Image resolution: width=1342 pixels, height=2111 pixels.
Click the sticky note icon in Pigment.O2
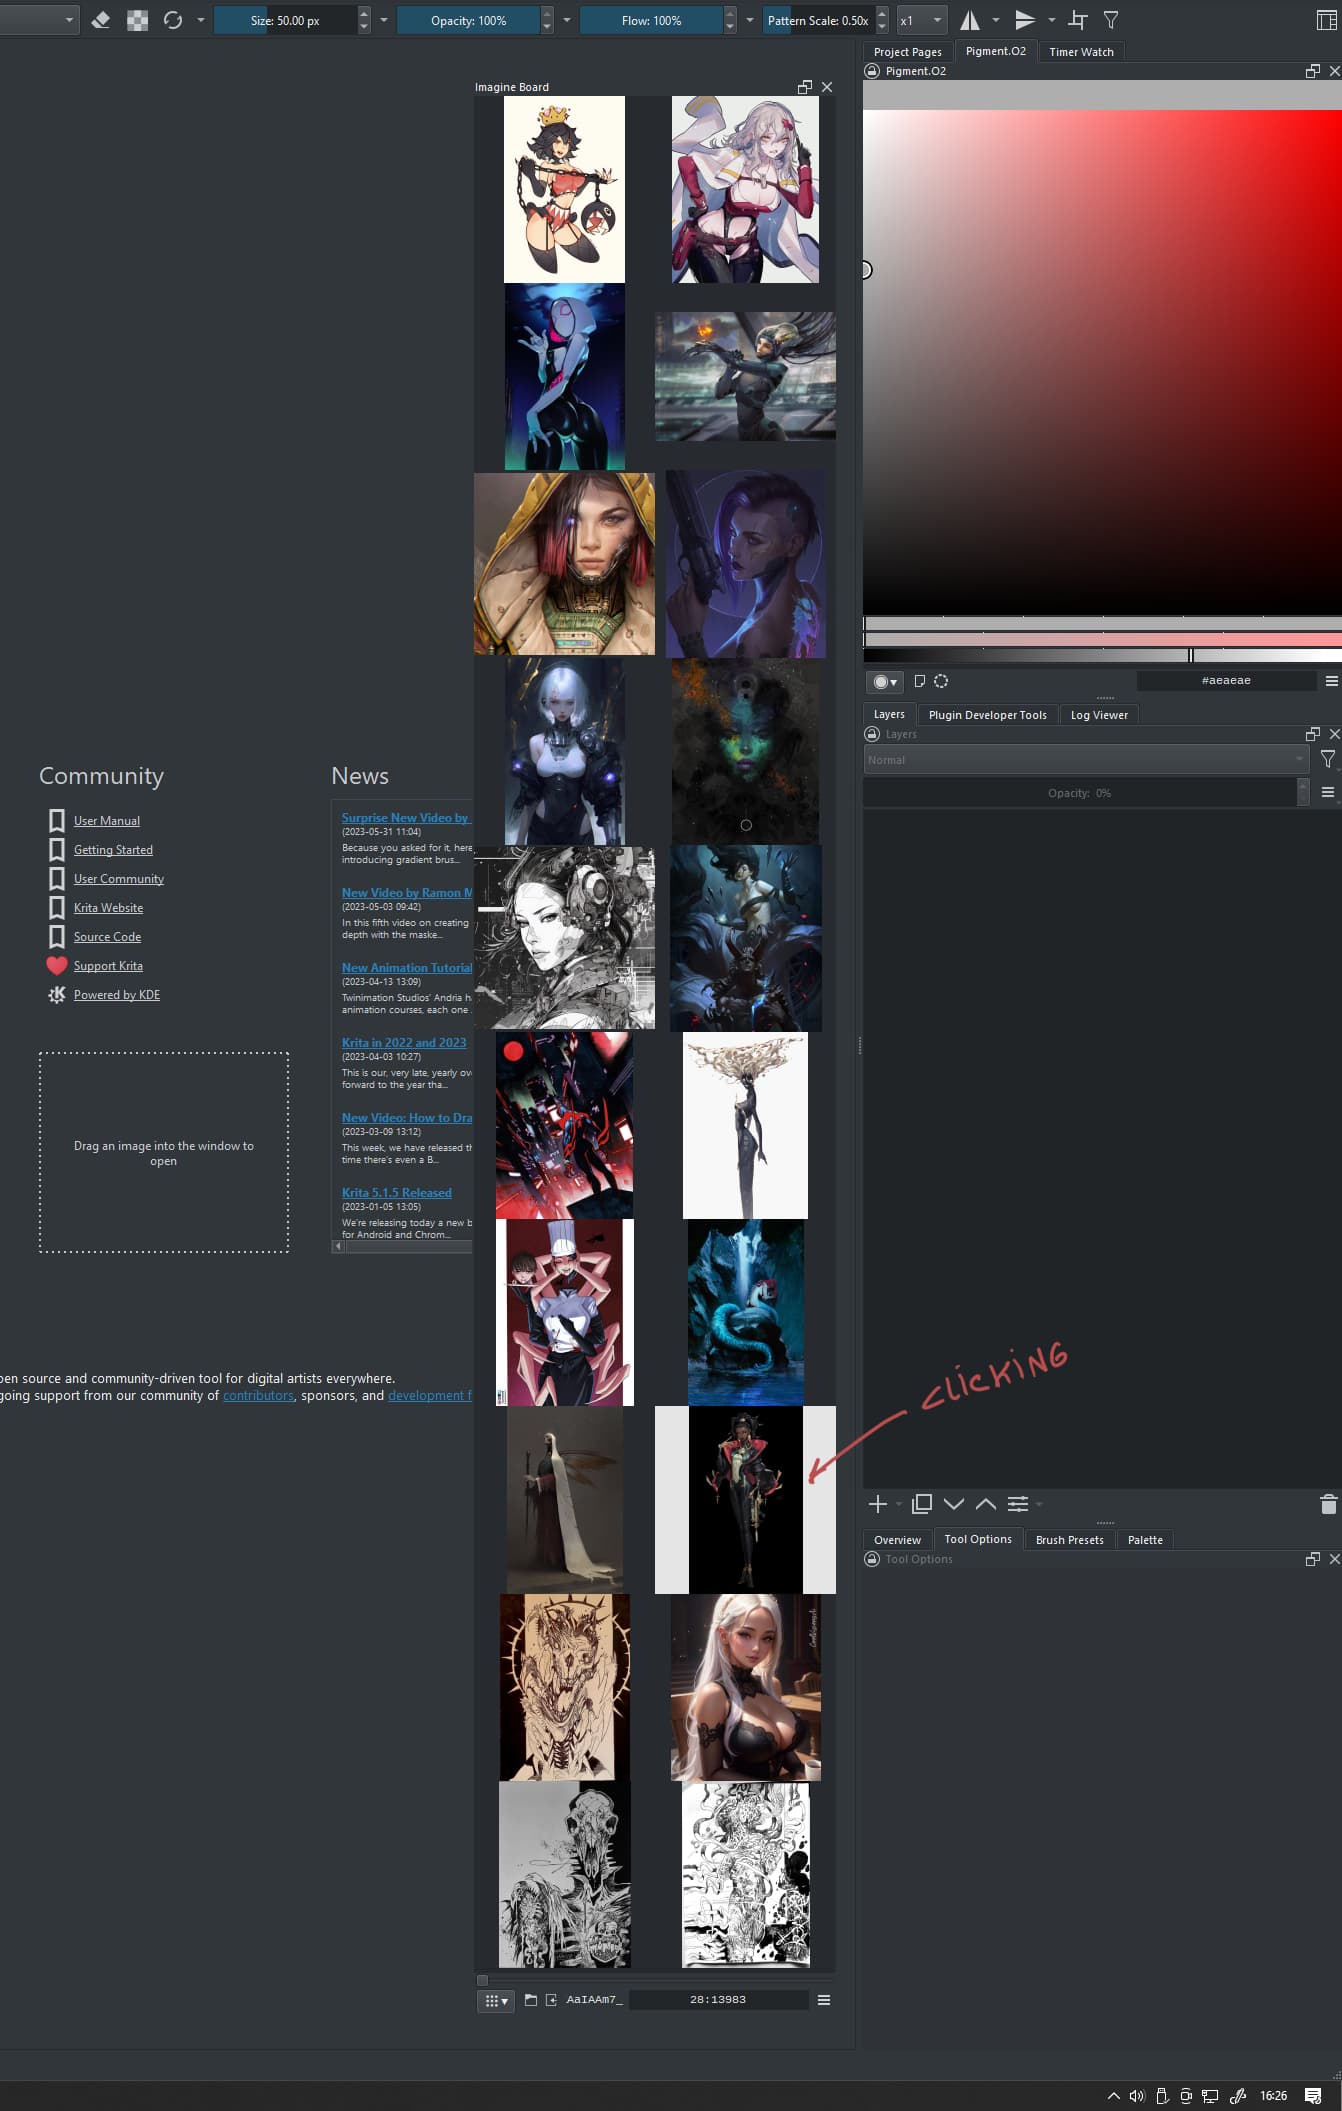(x=920, y=681)
